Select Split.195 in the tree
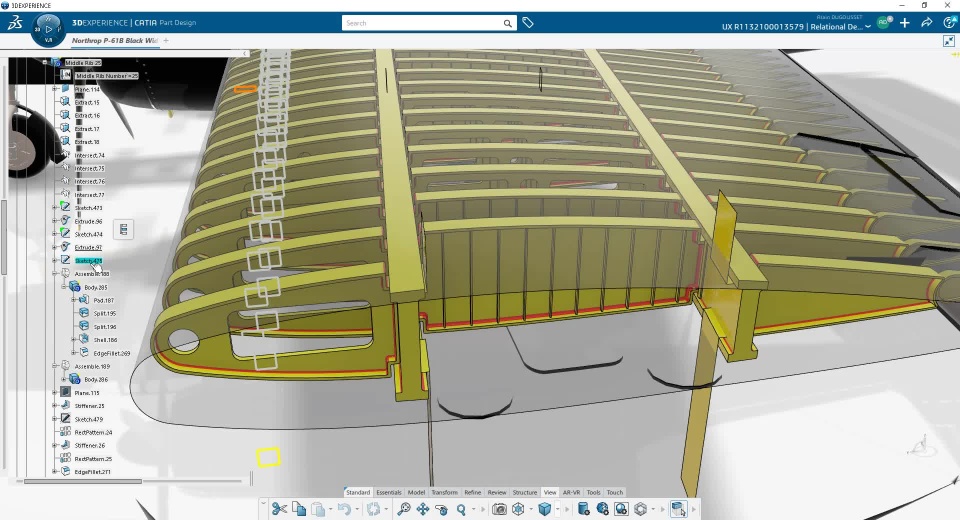The width and height of the screenshot is (960, 520). (105, 313)
